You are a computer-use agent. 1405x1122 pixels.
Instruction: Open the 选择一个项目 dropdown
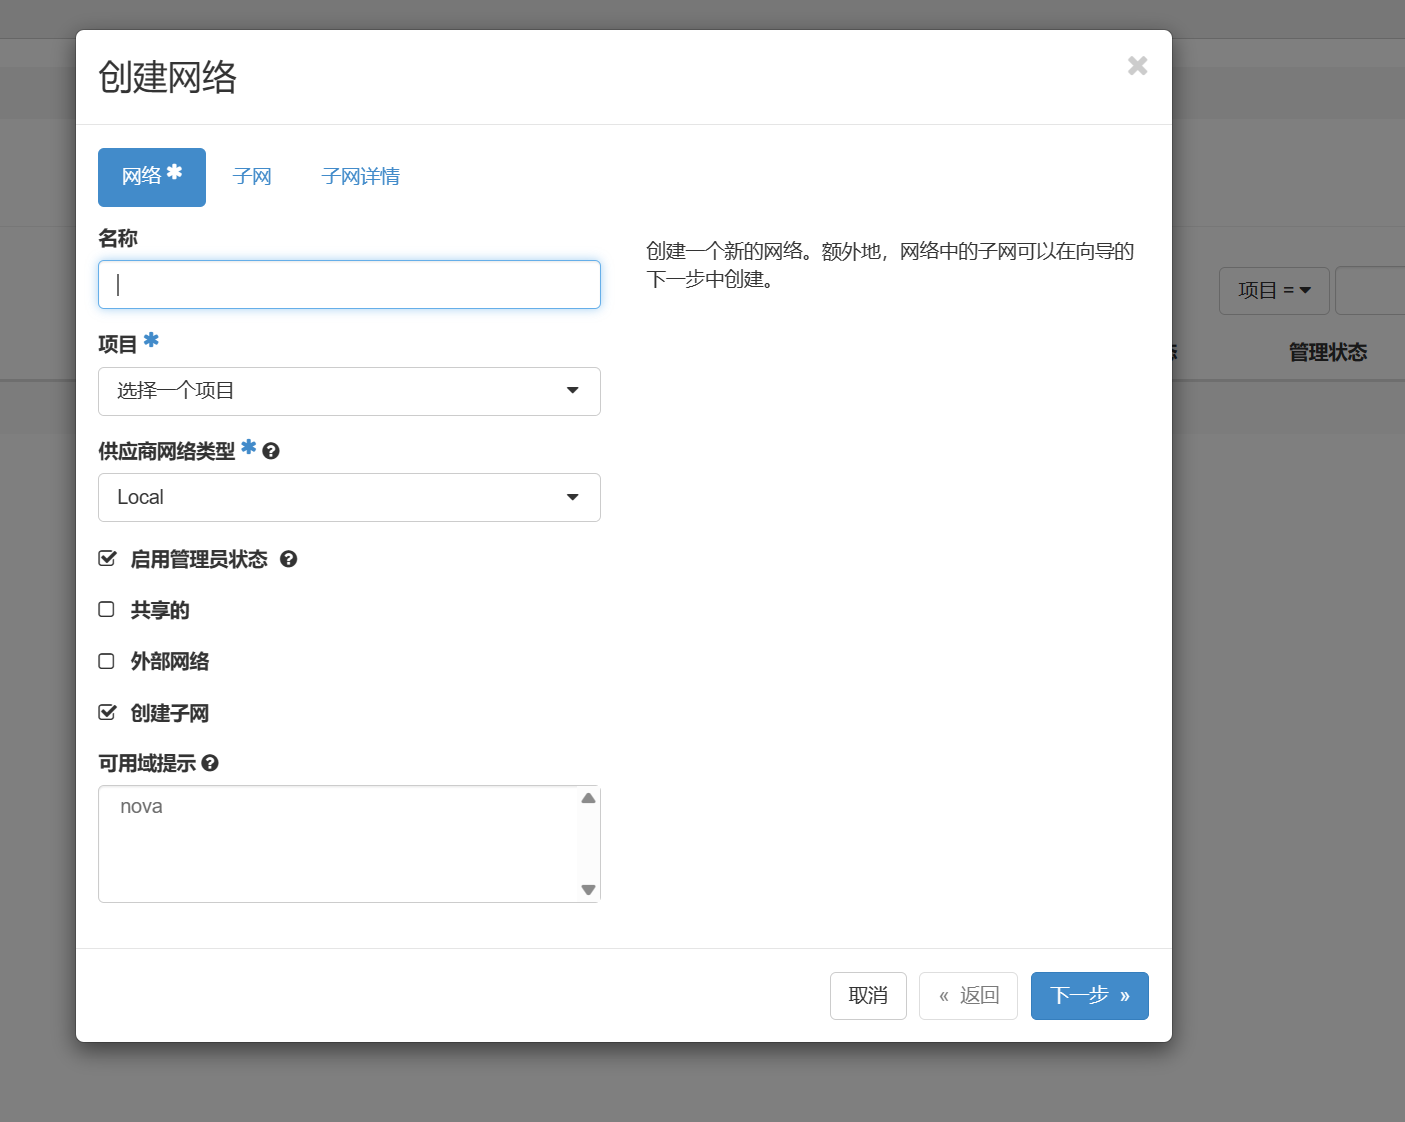[x=349, y=391]
